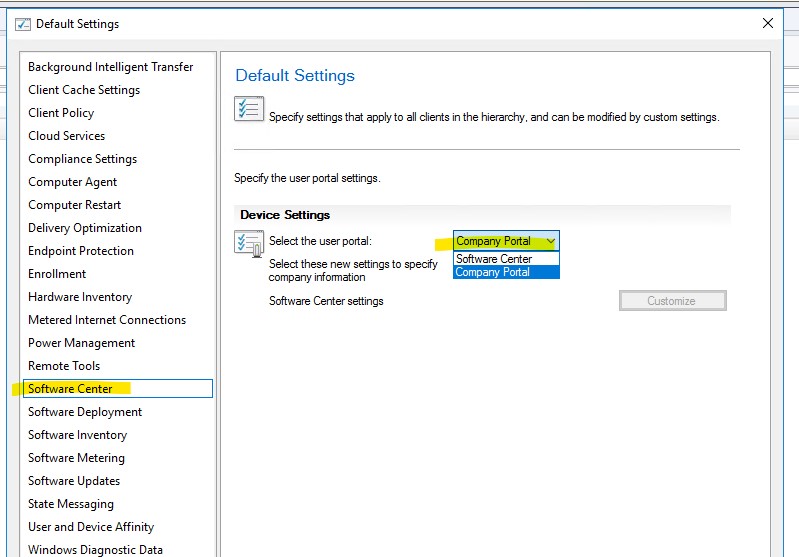This screenshot has width=799, height=557.
Task: Click the Default Settings title bar icon
Action: [x=23, y=24]
